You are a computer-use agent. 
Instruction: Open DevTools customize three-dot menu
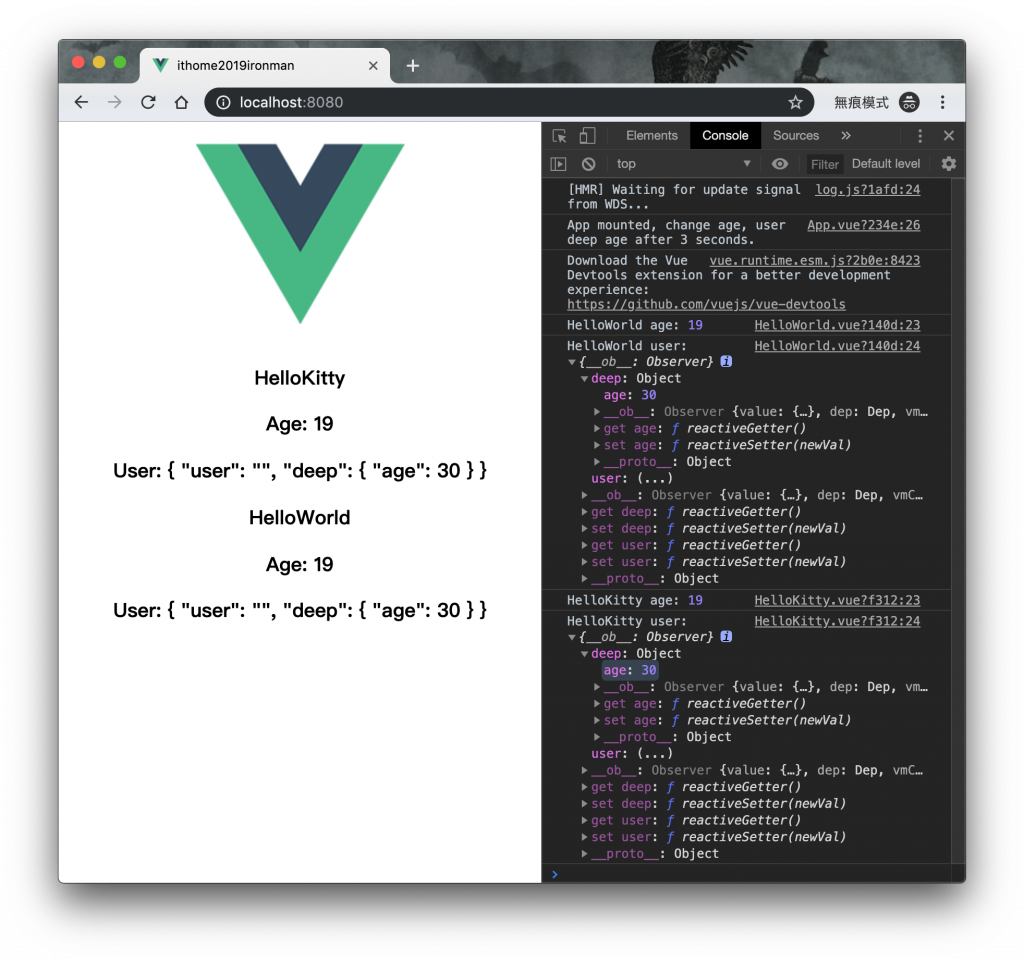[x=920, y=136]
